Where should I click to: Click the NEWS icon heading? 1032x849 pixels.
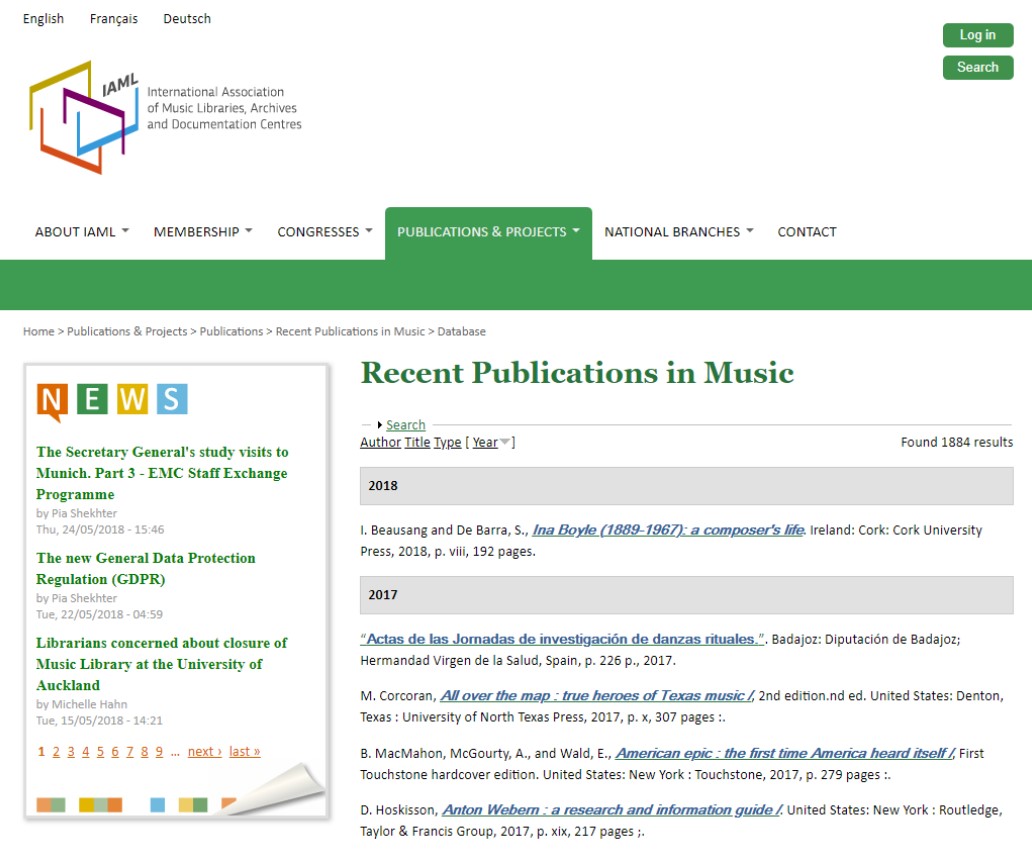tap(112, 400)
